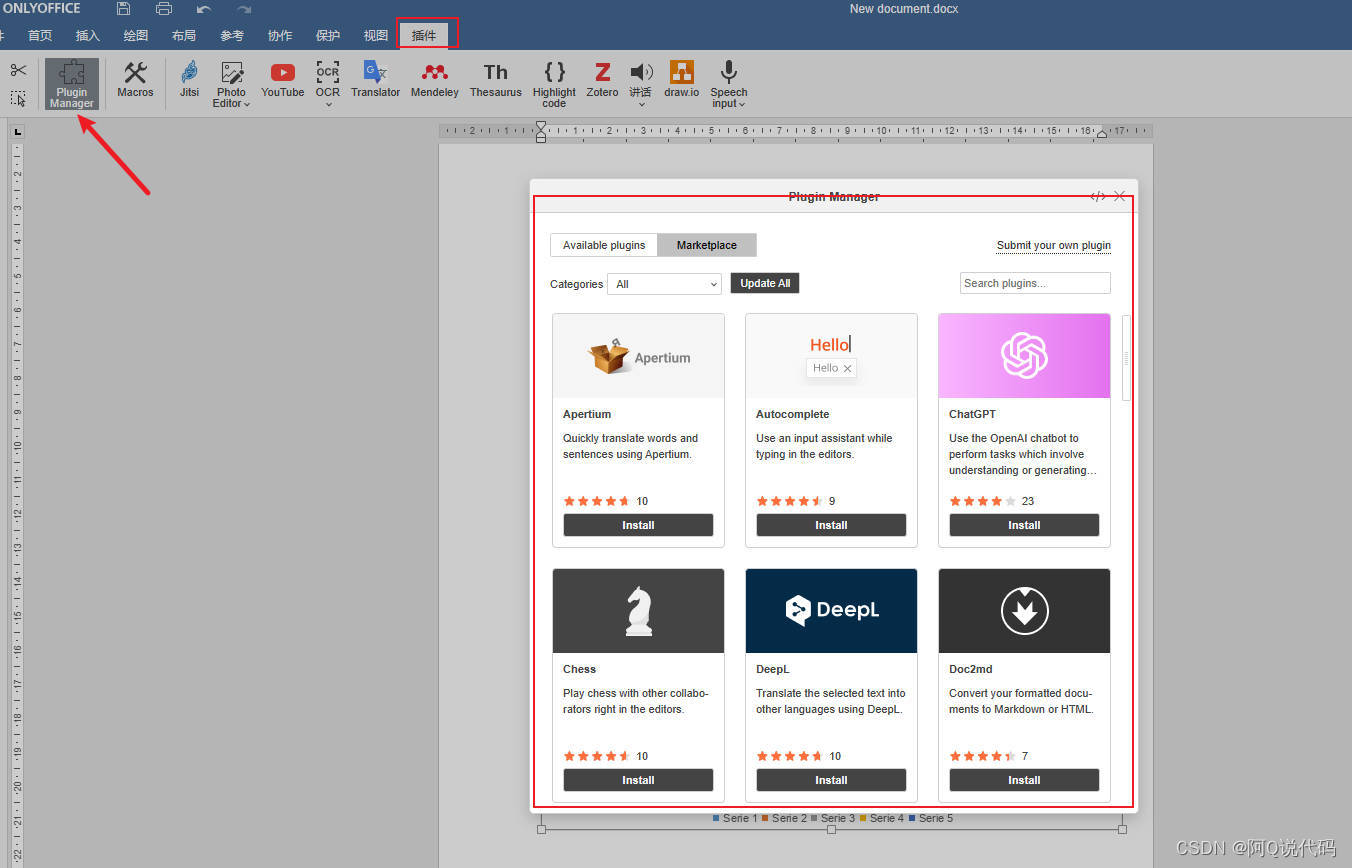
Task: Open the 视图 tab
Action: click(376, 35)
